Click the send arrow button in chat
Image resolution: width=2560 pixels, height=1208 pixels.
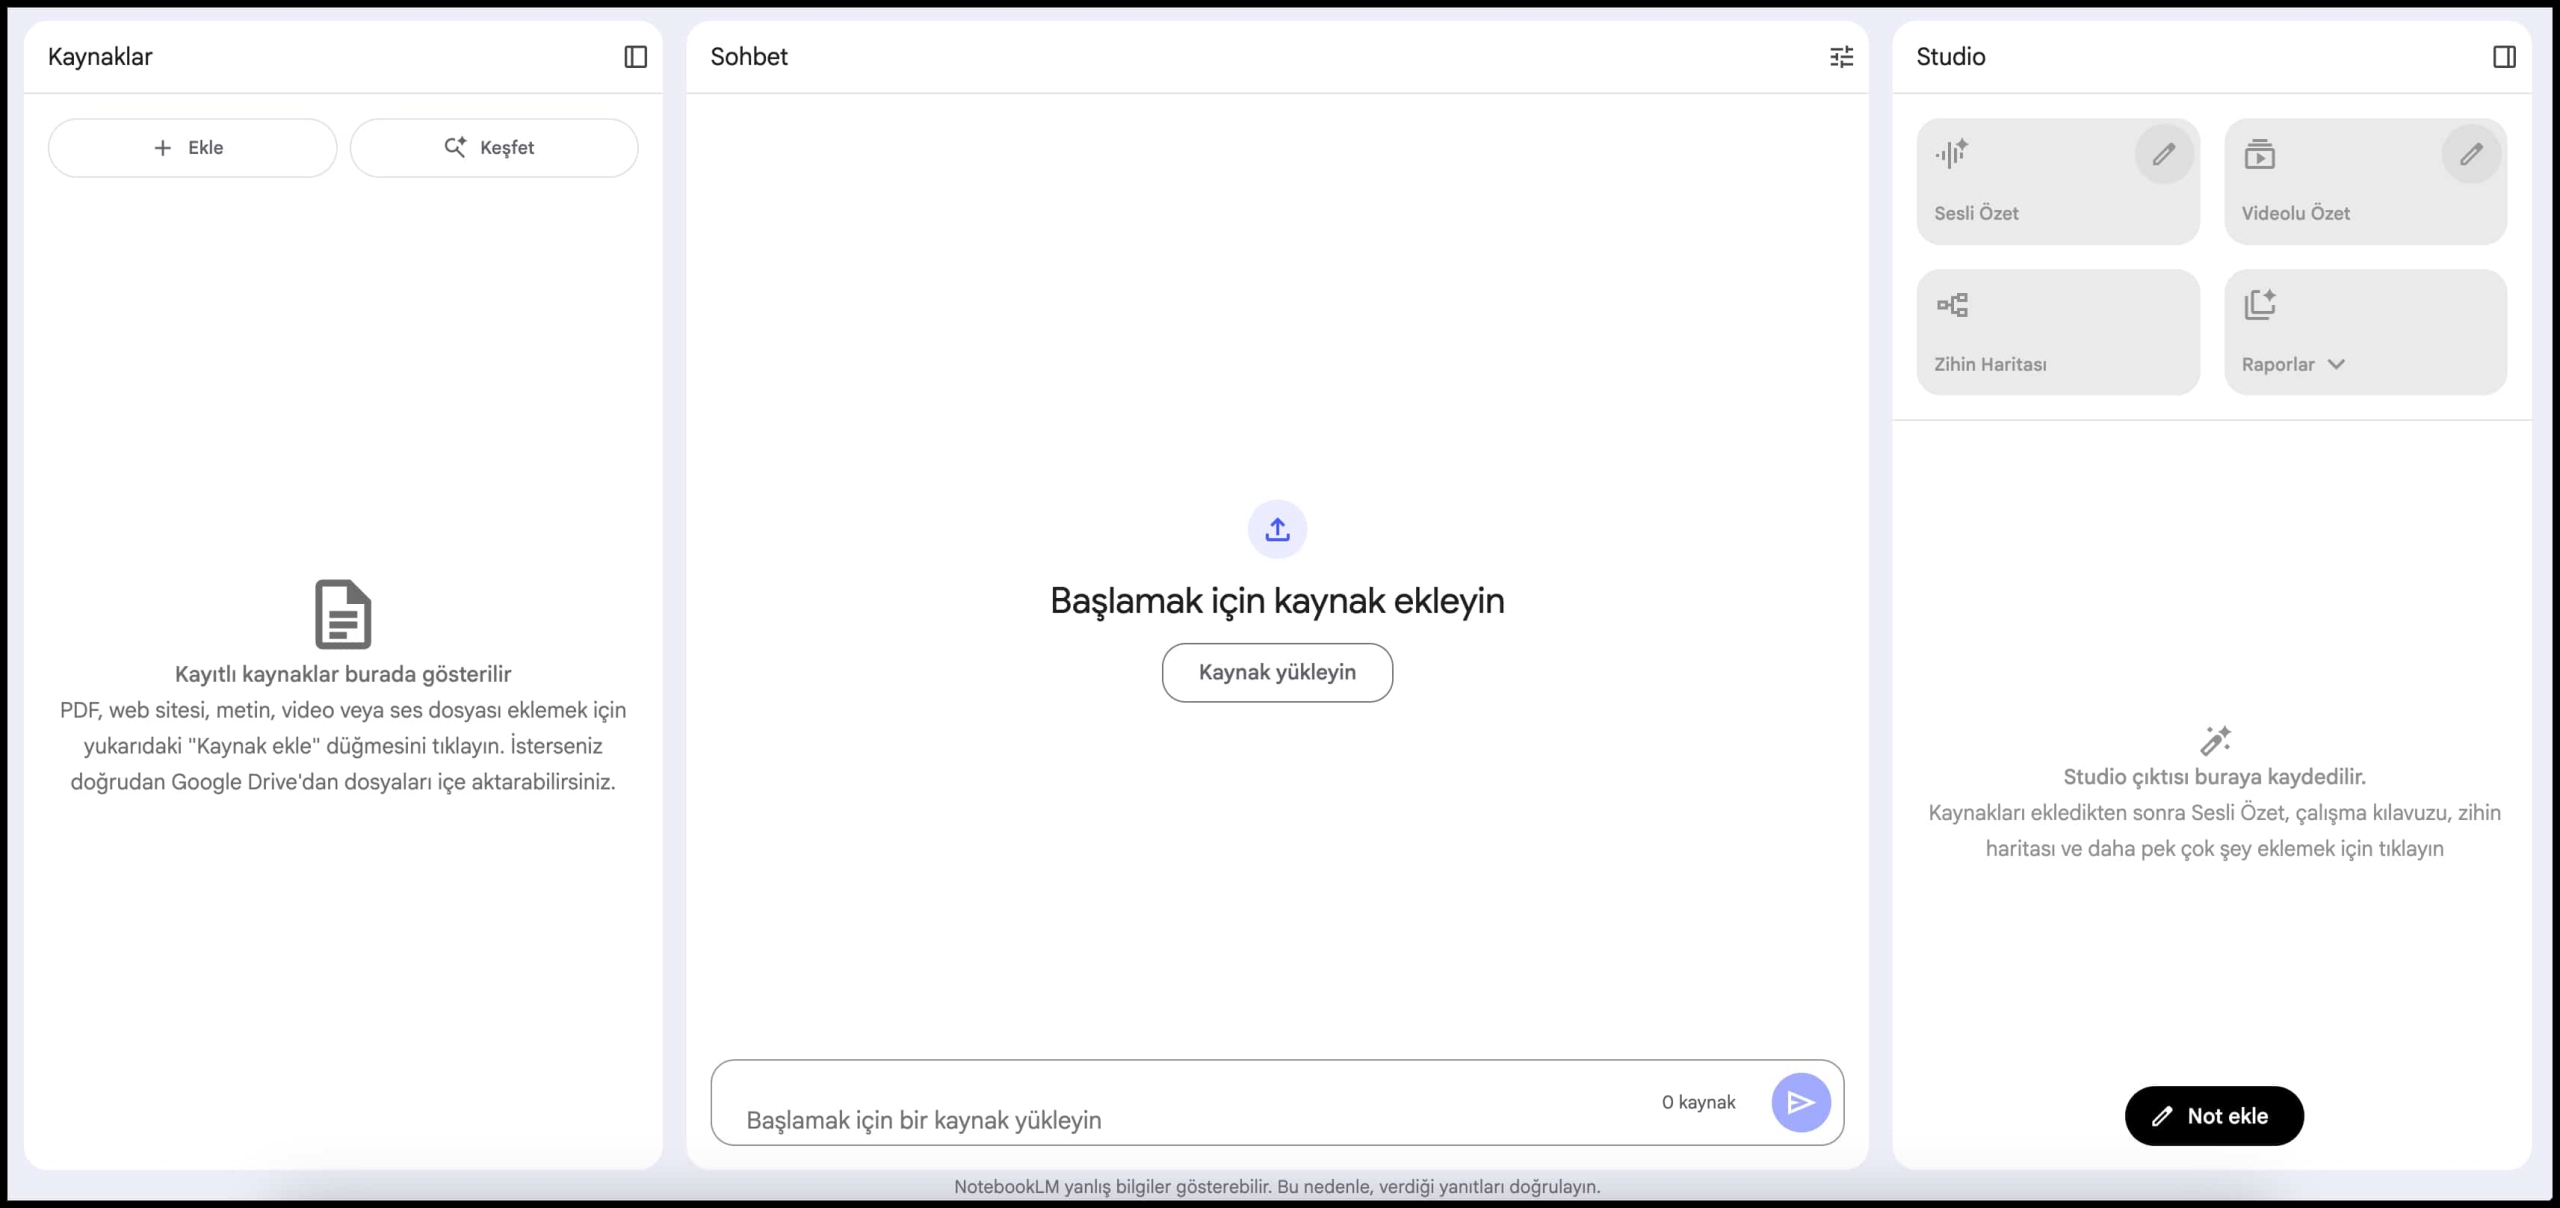1800,1102
